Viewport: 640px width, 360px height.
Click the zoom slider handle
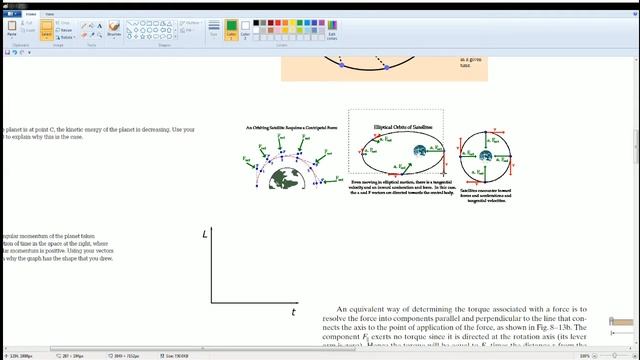point(615,356)
